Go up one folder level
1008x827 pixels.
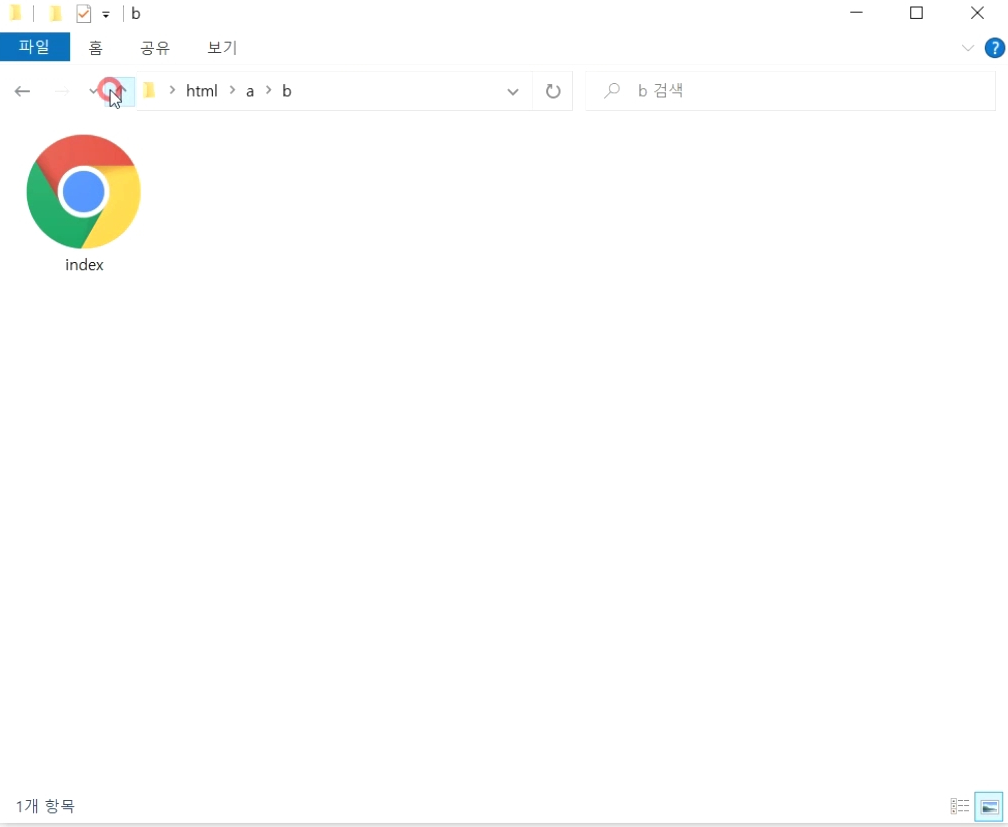point(120,91)
